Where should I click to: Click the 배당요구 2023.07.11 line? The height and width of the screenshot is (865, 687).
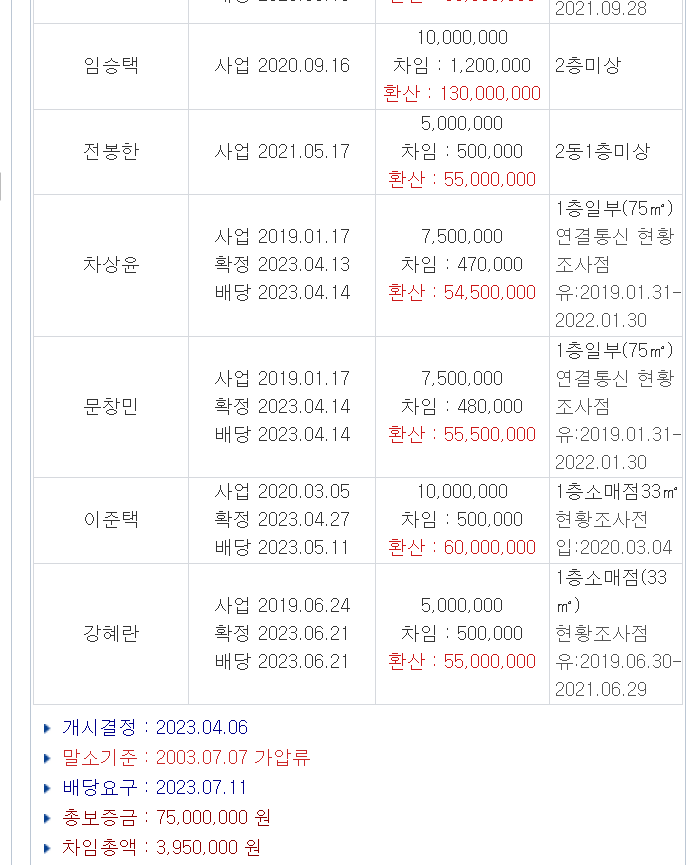click(155, 788)
